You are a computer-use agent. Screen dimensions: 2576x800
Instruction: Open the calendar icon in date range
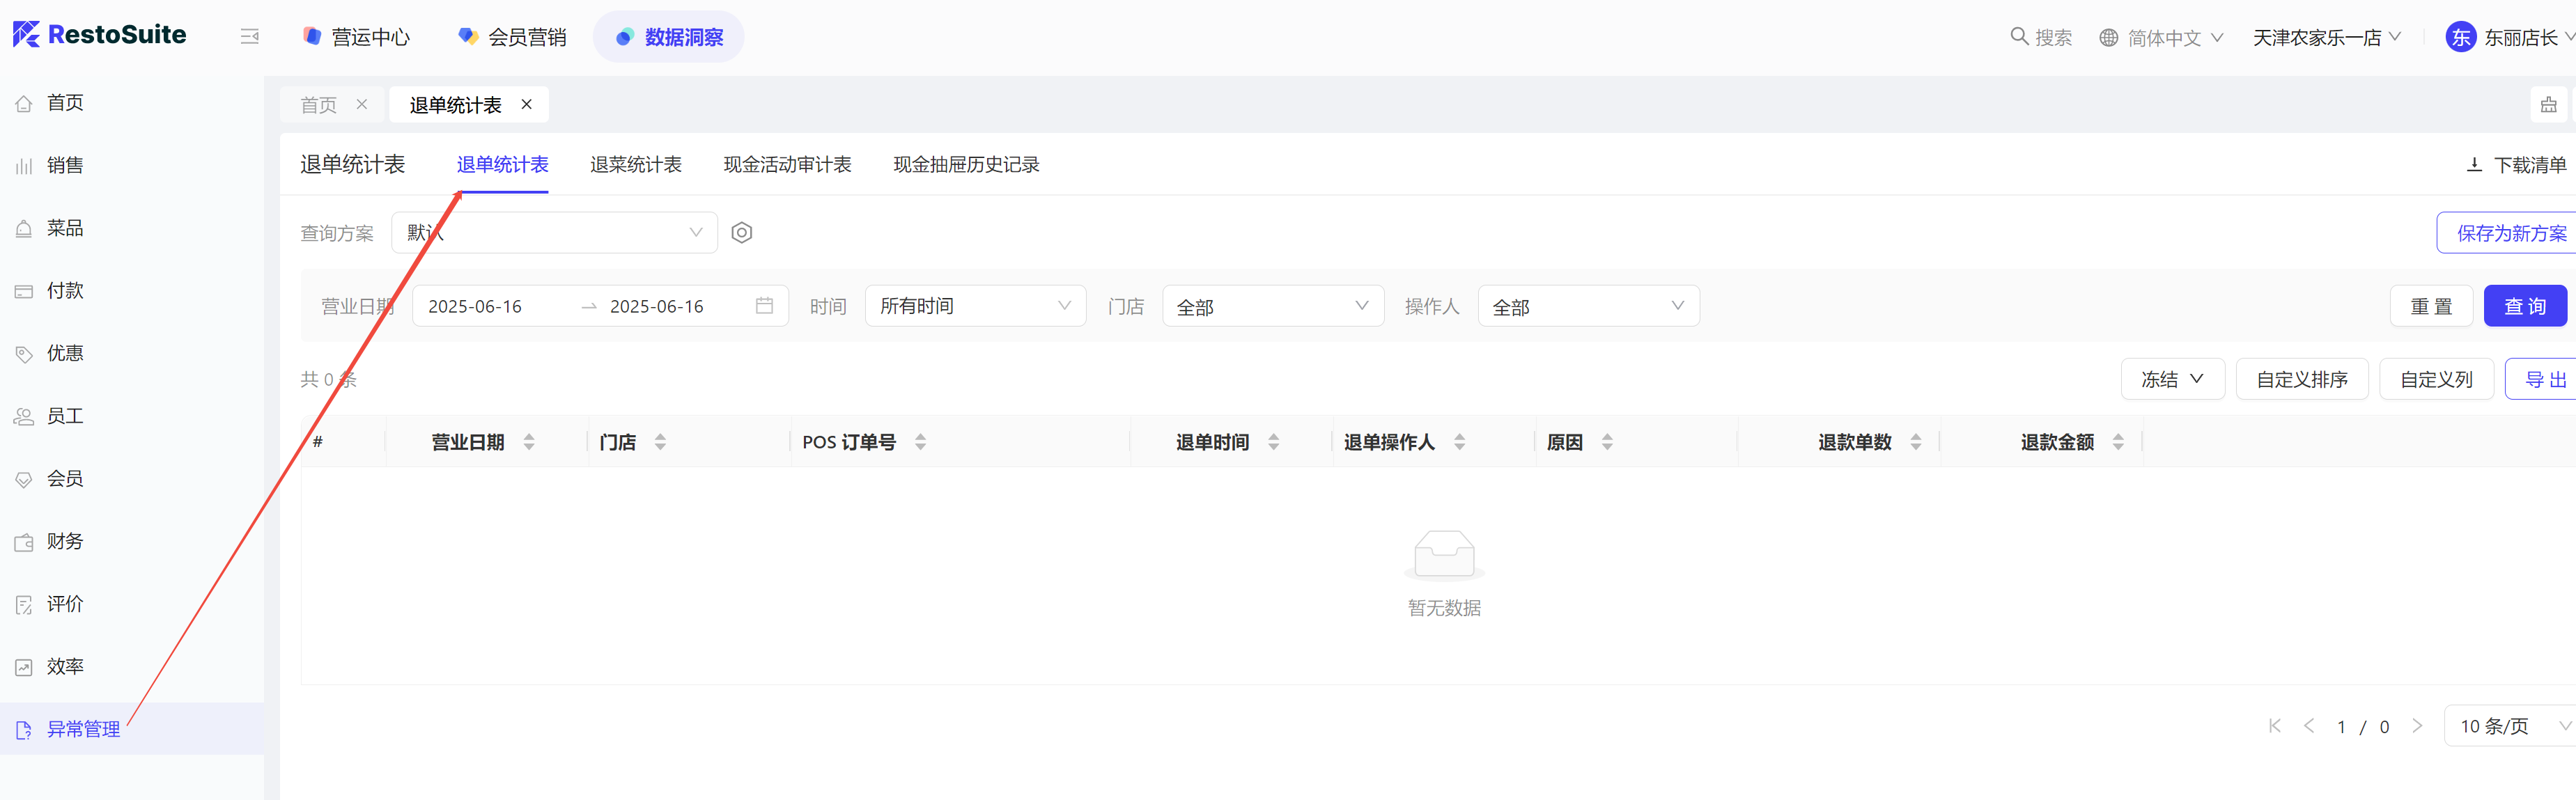764,306
